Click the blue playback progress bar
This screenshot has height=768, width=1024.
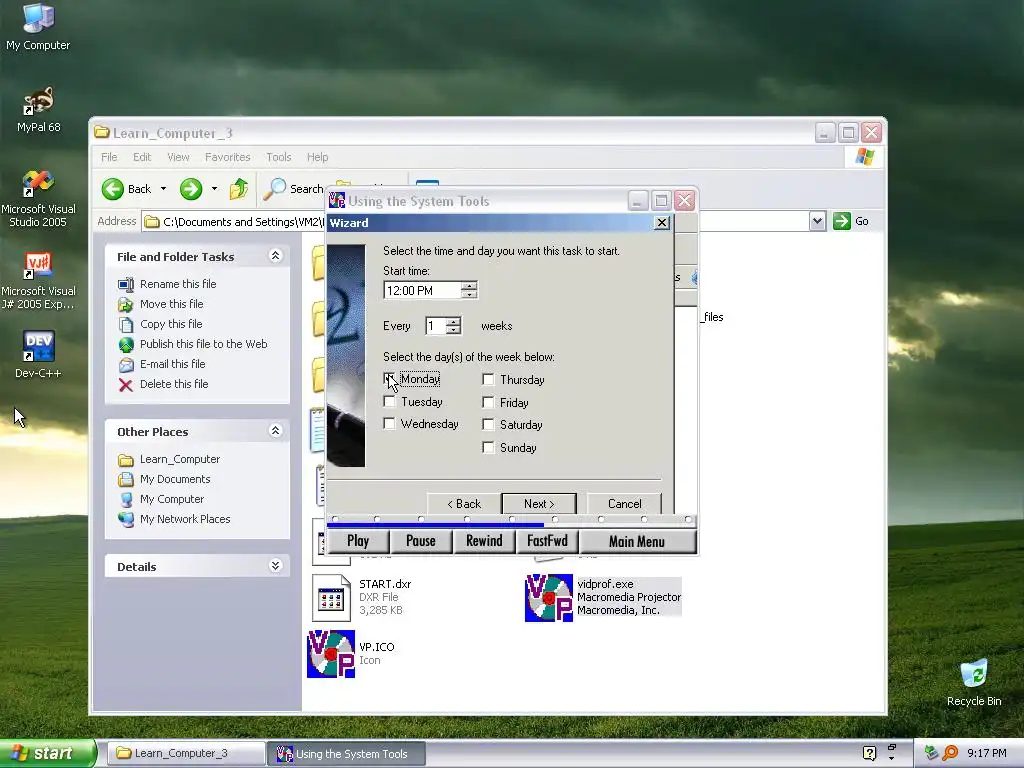(435, 524)
